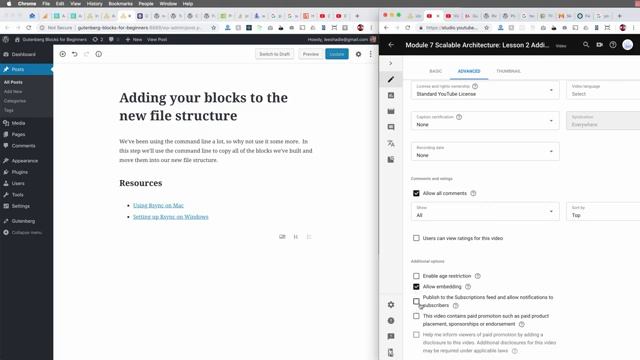Click the Preview button
The width and height of the screenshot is (640, 360).
click(311, 54)
